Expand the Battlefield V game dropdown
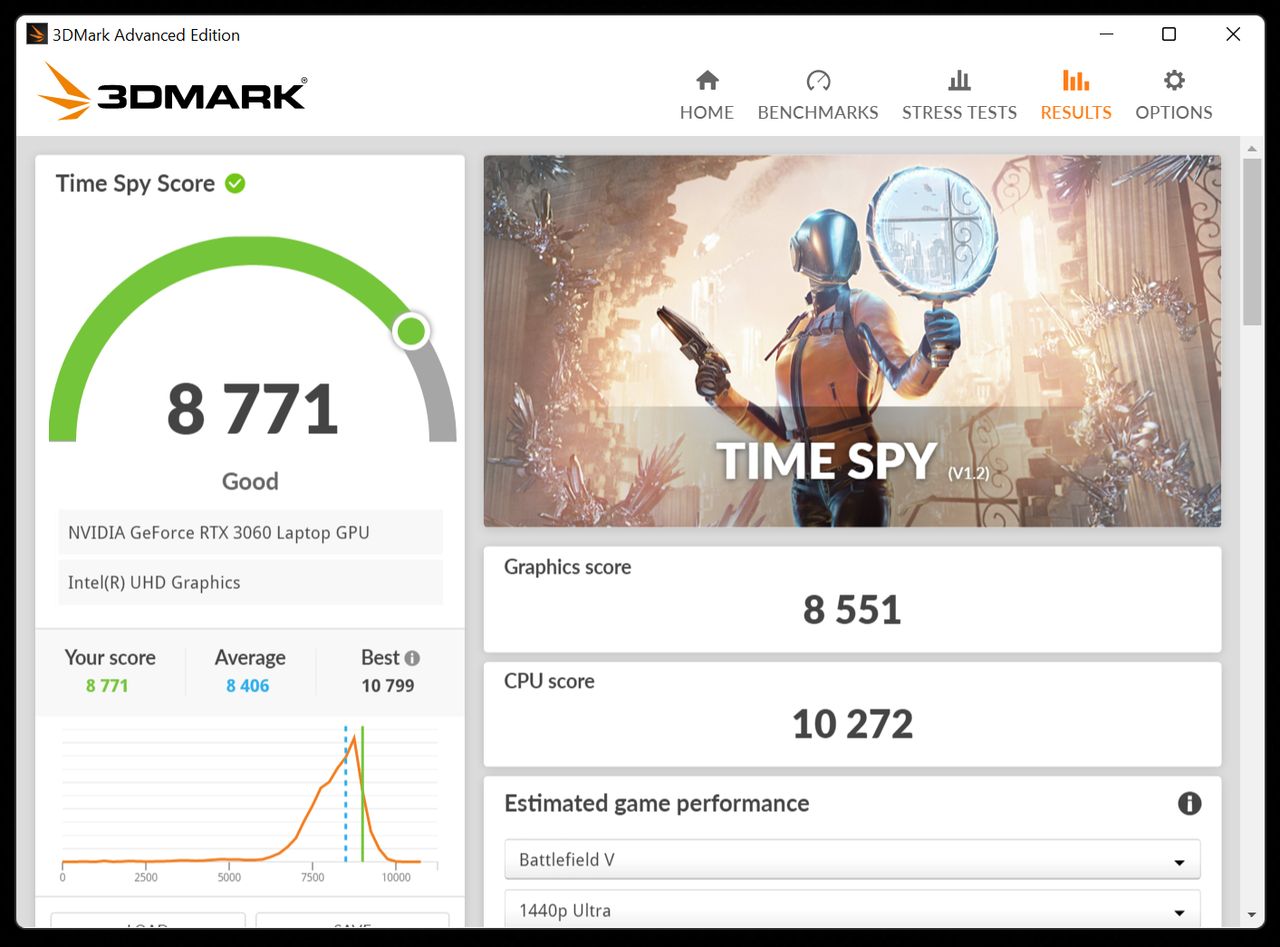This screenshot has width=1280, height=947. [852, 860]
